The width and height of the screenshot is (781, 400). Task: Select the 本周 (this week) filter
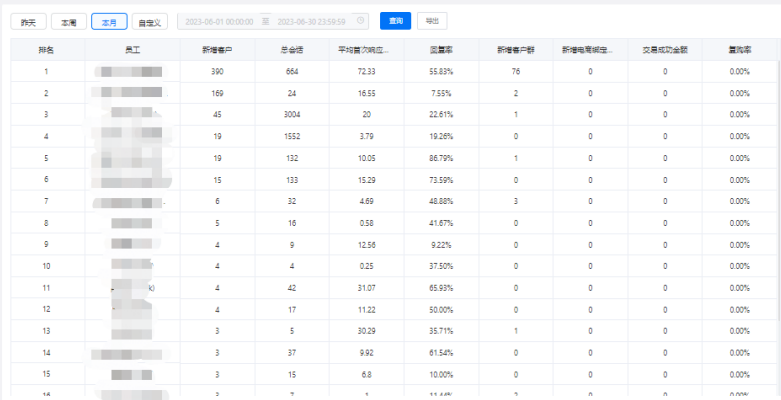tap(67, 21)
